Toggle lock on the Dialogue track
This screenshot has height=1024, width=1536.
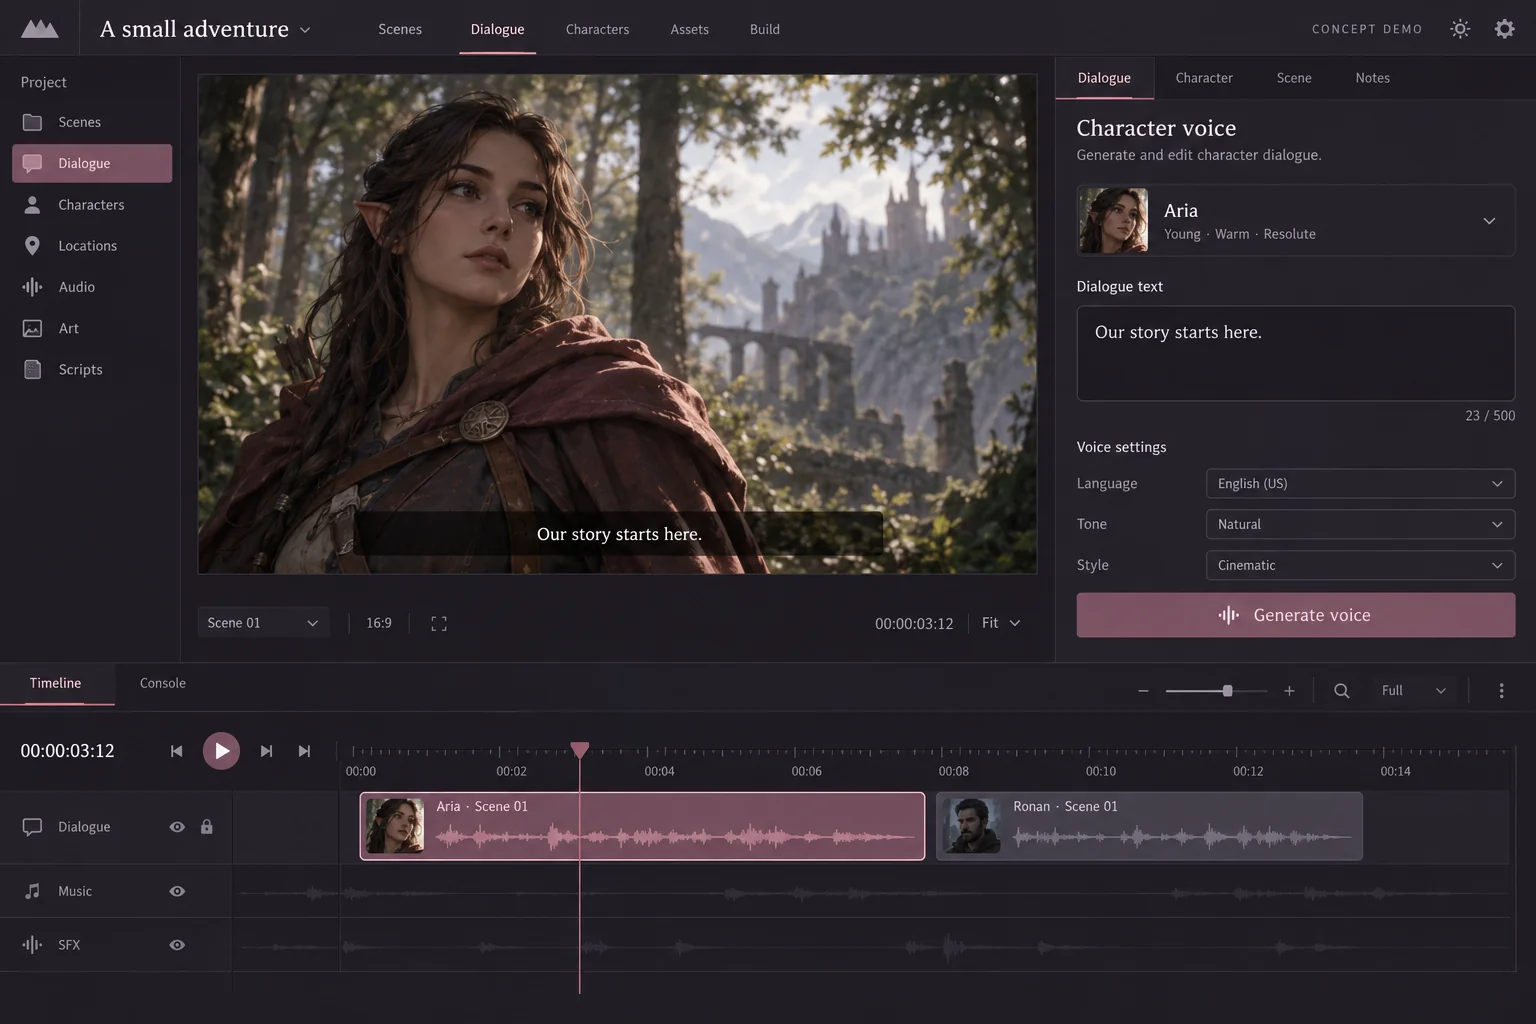[x=207, y=827]
